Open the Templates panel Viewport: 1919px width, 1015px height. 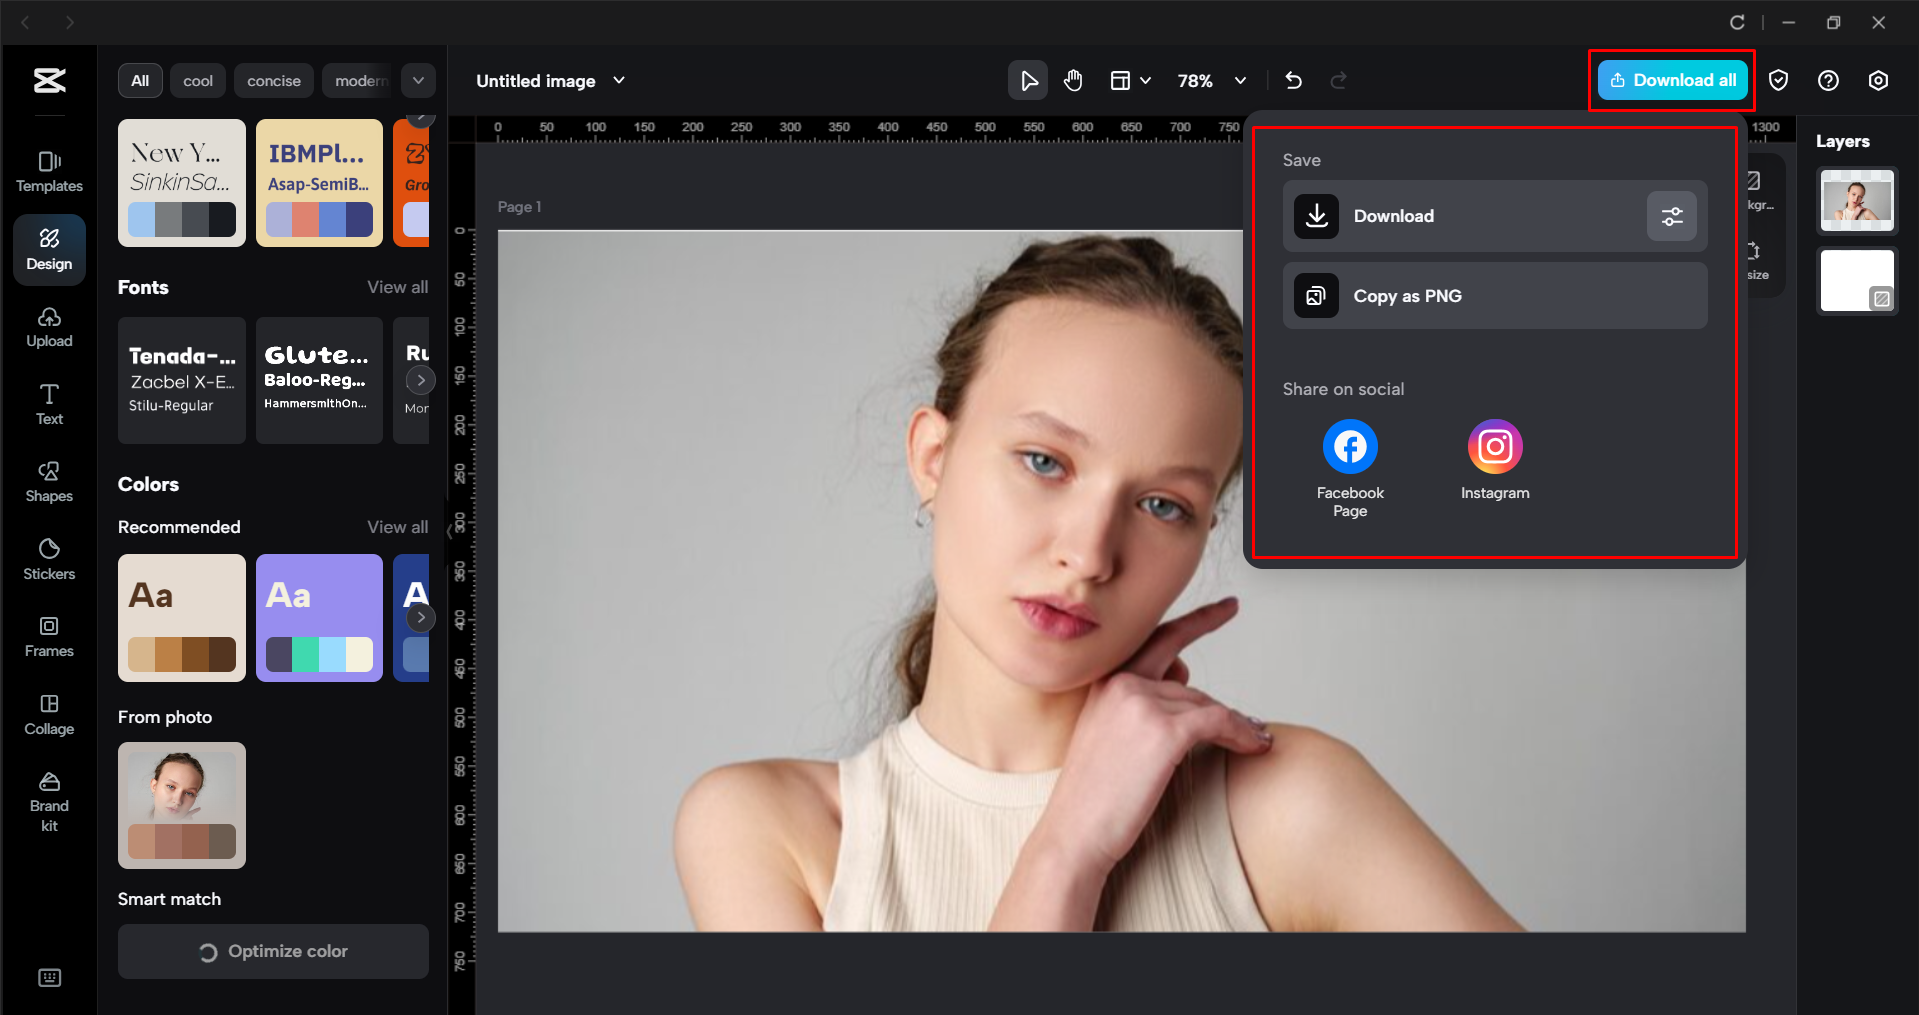(x=49, y=170)
